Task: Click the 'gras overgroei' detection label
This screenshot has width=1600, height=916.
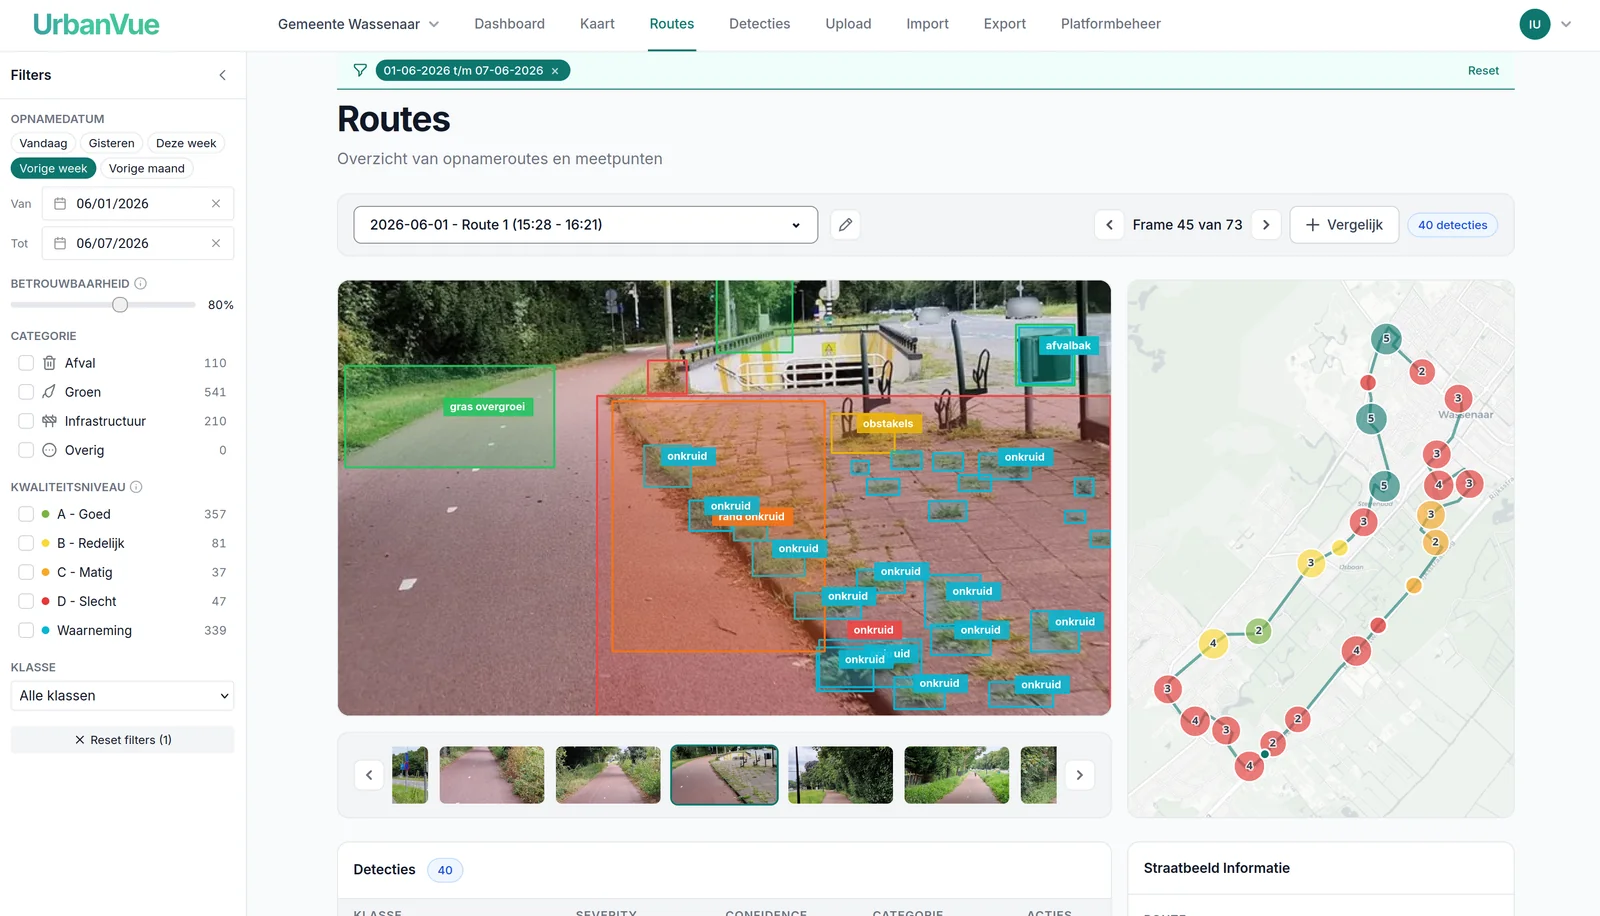Action: click(487, 407)
